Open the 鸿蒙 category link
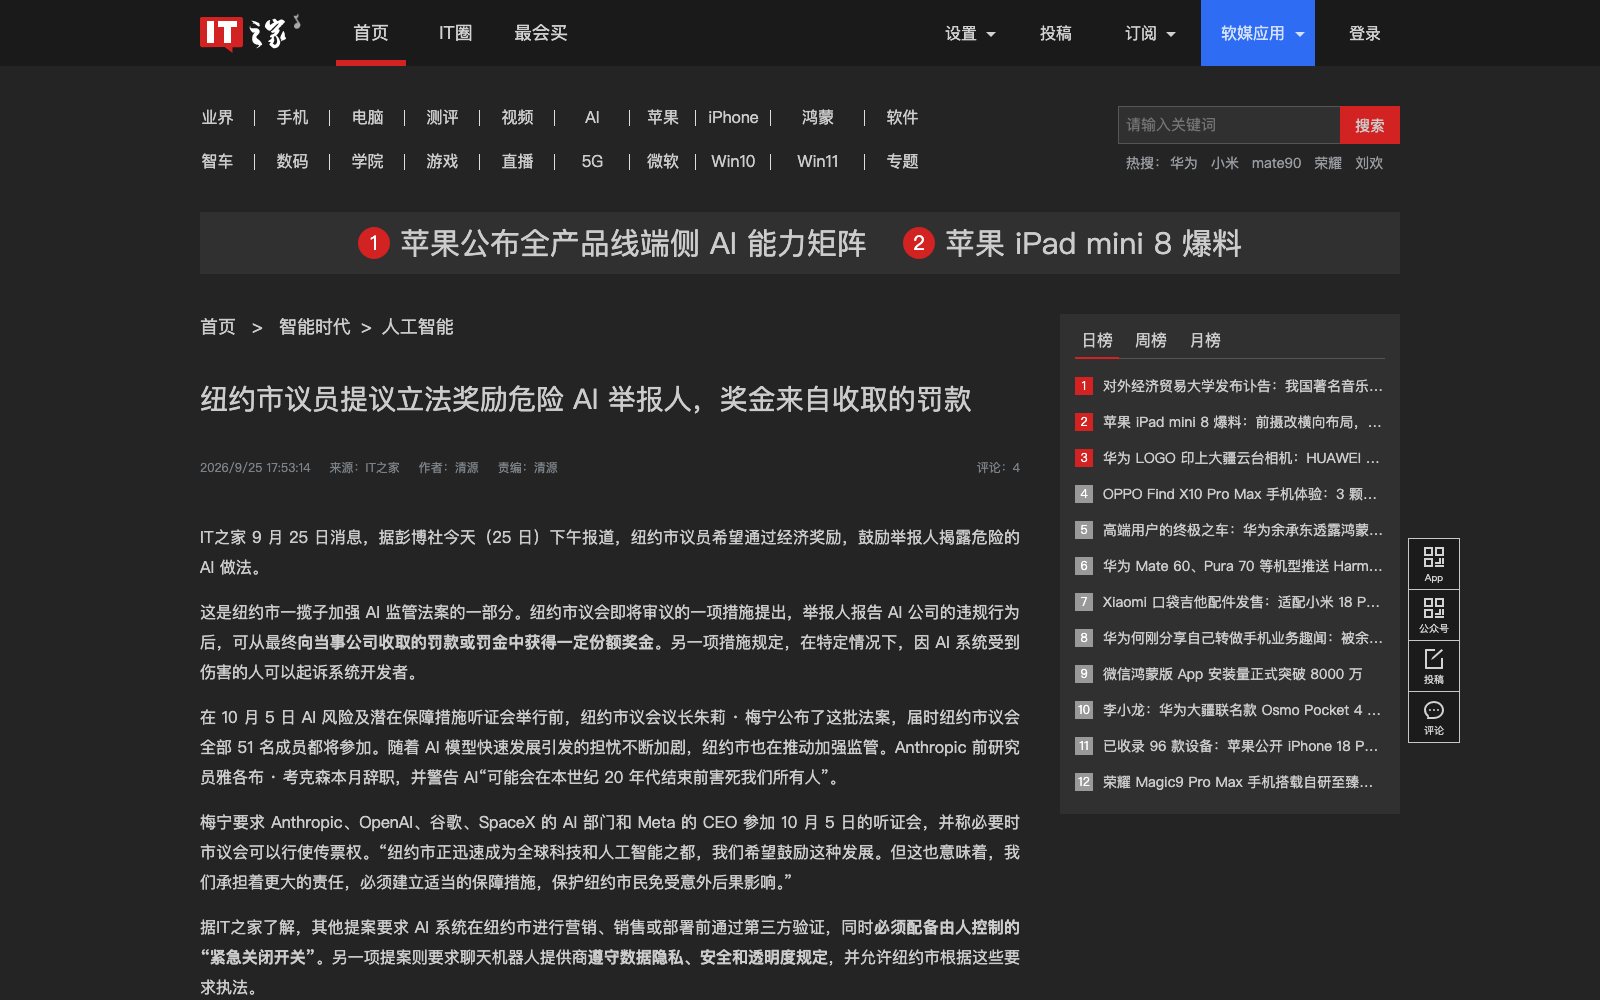Image resolution: width=1600 pixels, height=1000 pixels. point(817,117)
